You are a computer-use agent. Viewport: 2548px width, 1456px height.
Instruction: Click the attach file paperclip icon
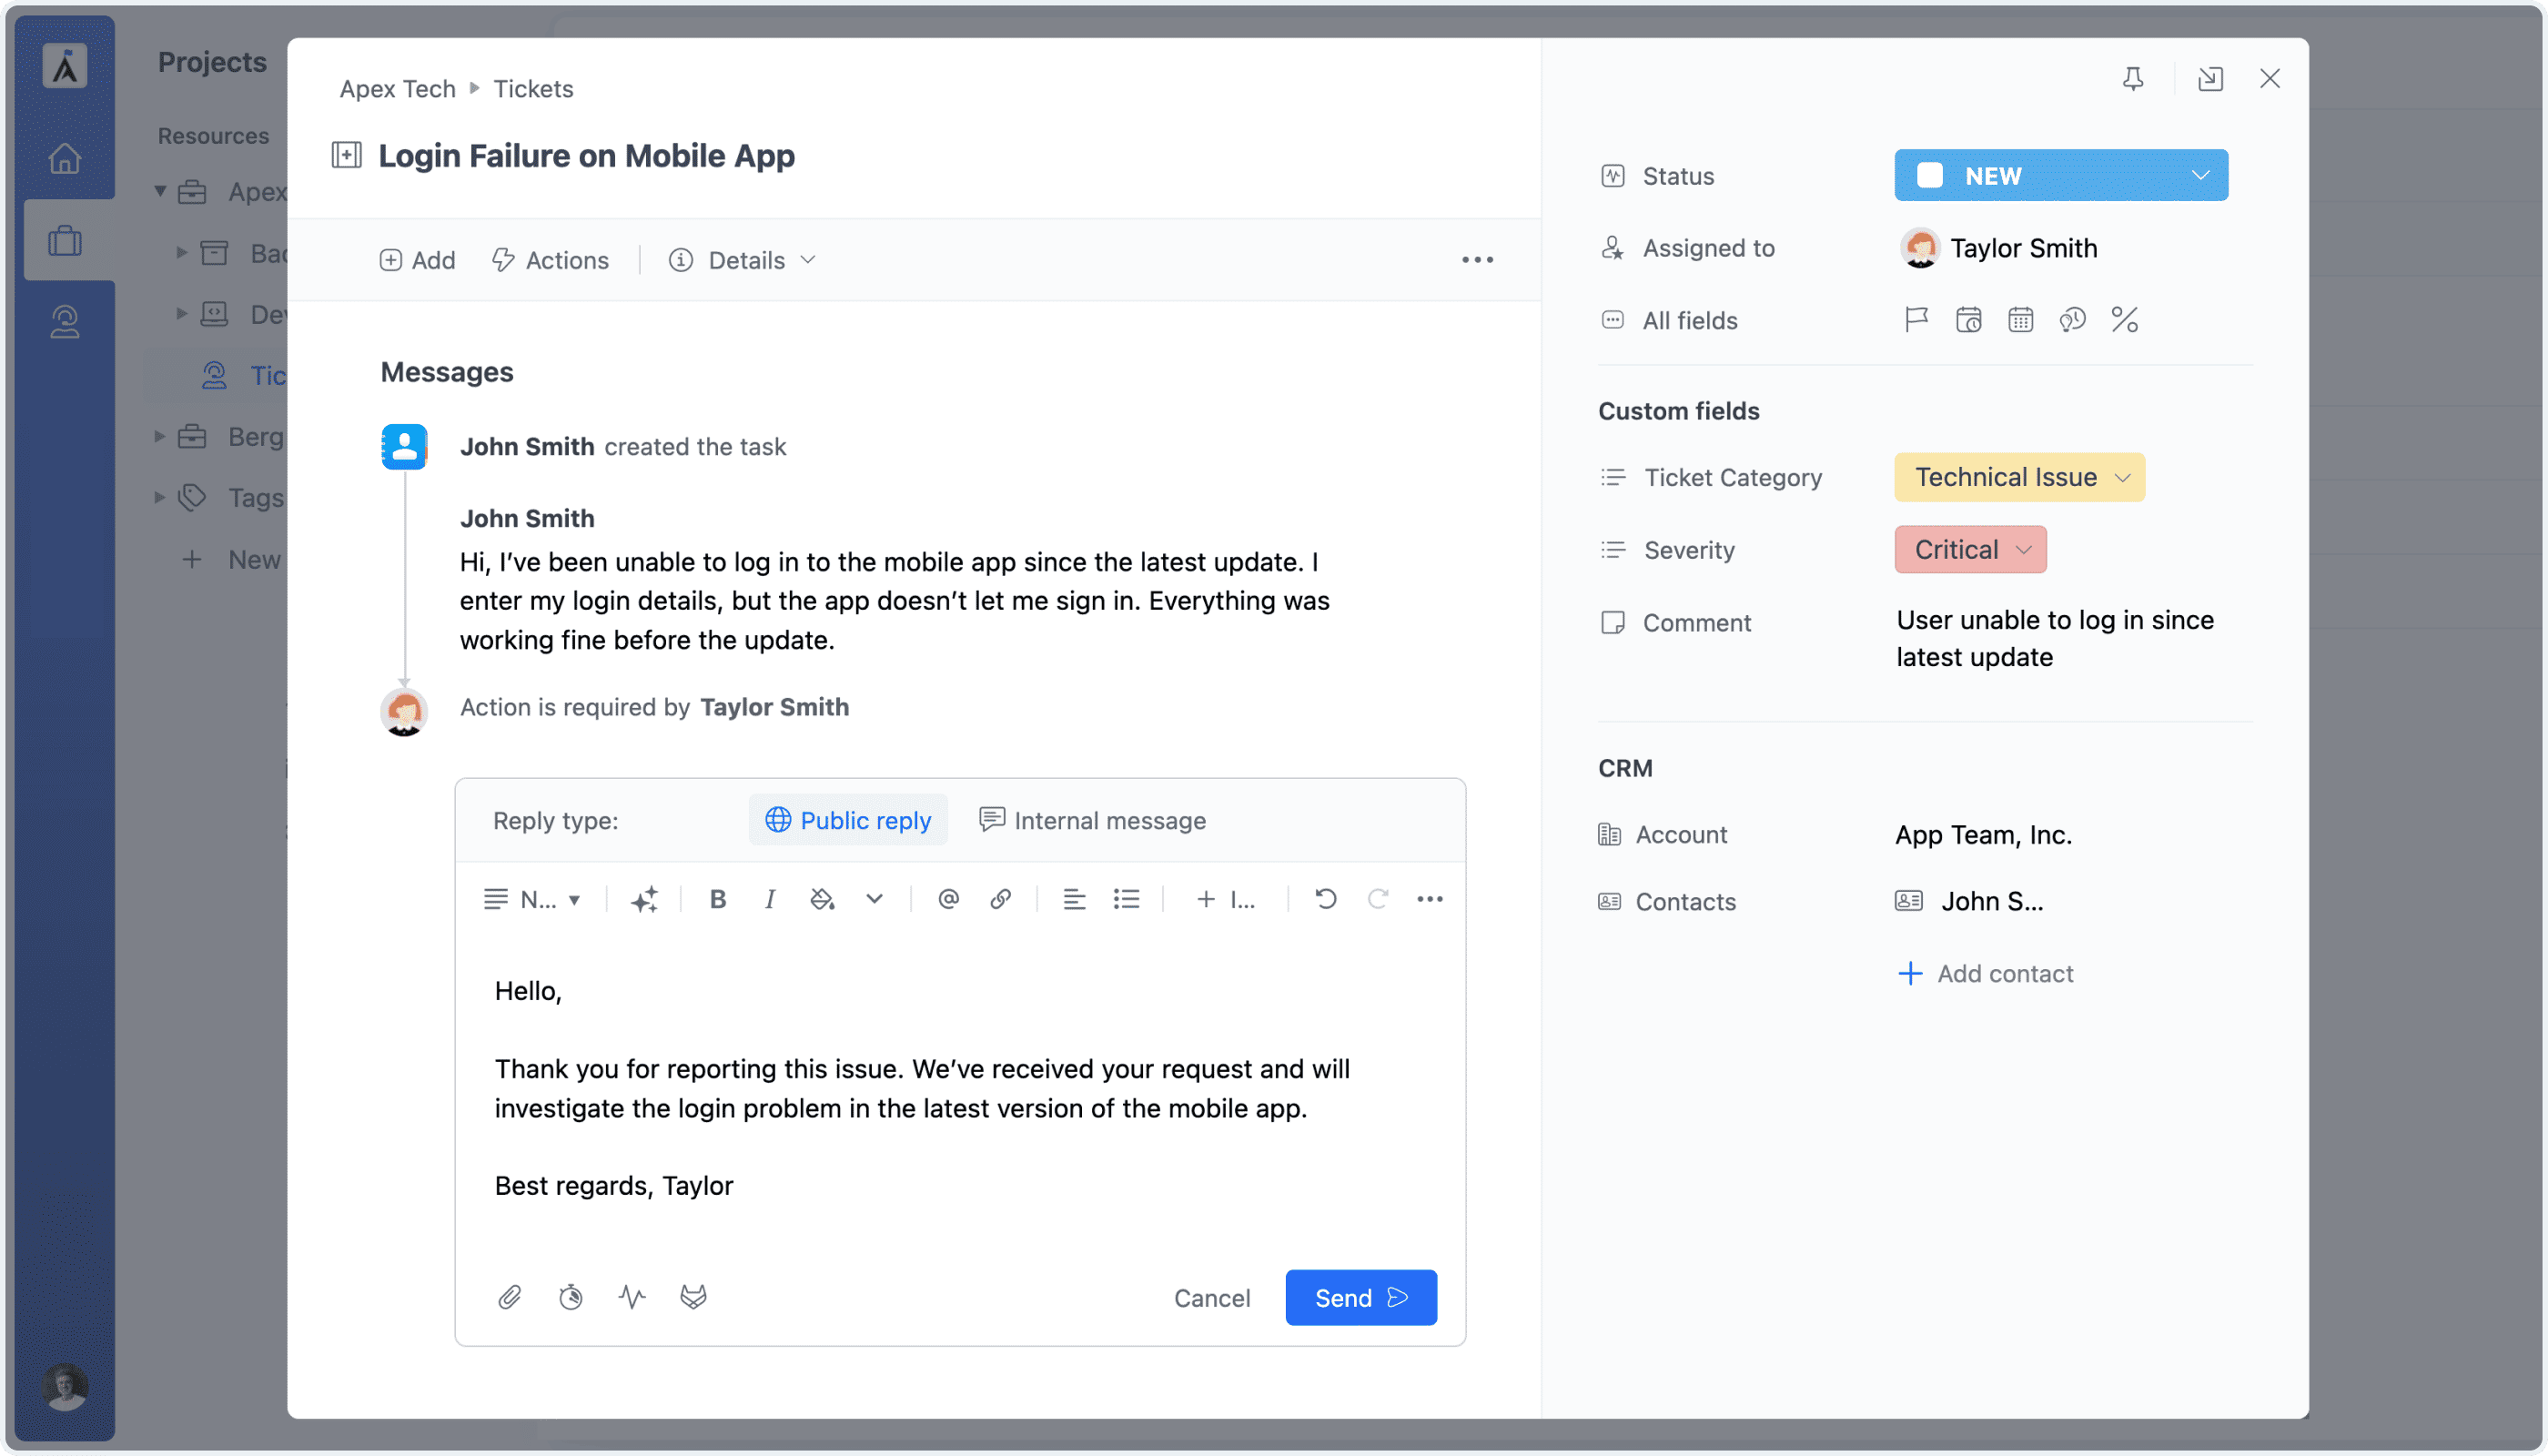(510, 1297)
